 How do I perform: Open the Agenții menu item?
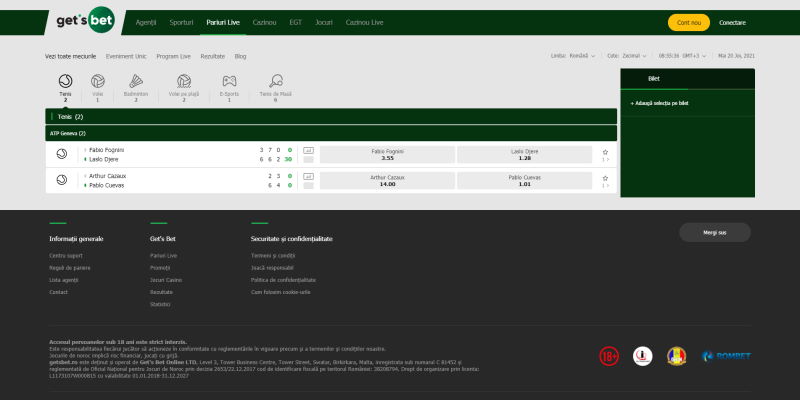point(146,22)
